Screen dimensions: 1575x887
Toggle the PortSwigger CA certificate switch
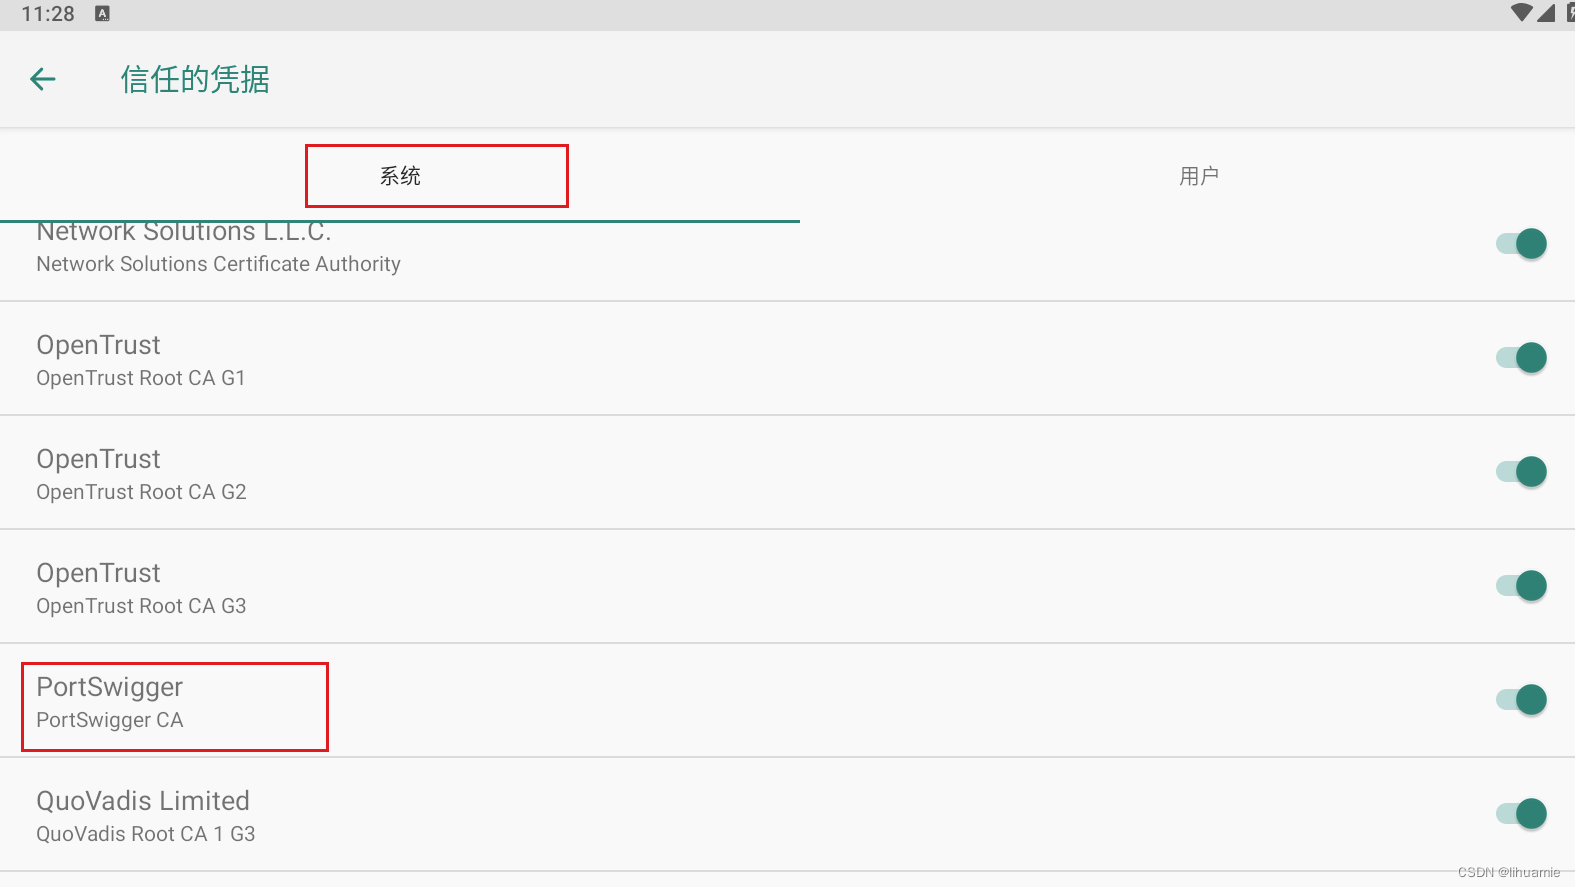pyautogui.click(x=1521, y=700)
